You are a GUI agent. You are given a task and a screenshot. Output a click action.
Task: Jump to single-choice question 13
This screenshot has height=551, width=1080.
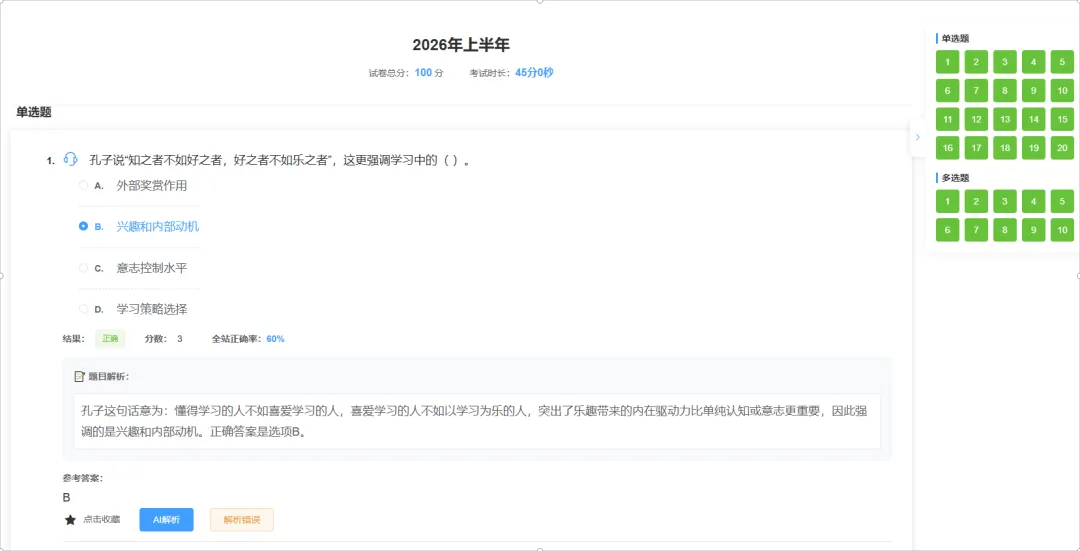pyautogui.click(x=1005, y=119)
